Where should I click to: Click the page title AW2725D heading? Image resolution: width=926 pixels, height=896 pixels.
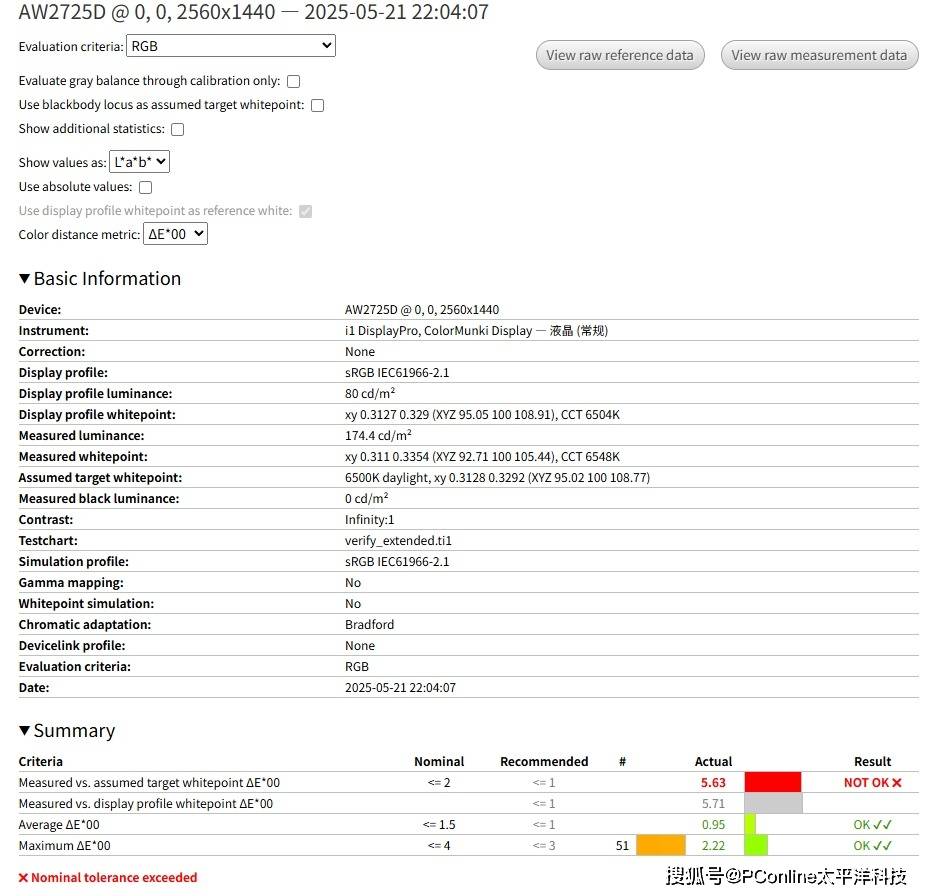[253, 12]
